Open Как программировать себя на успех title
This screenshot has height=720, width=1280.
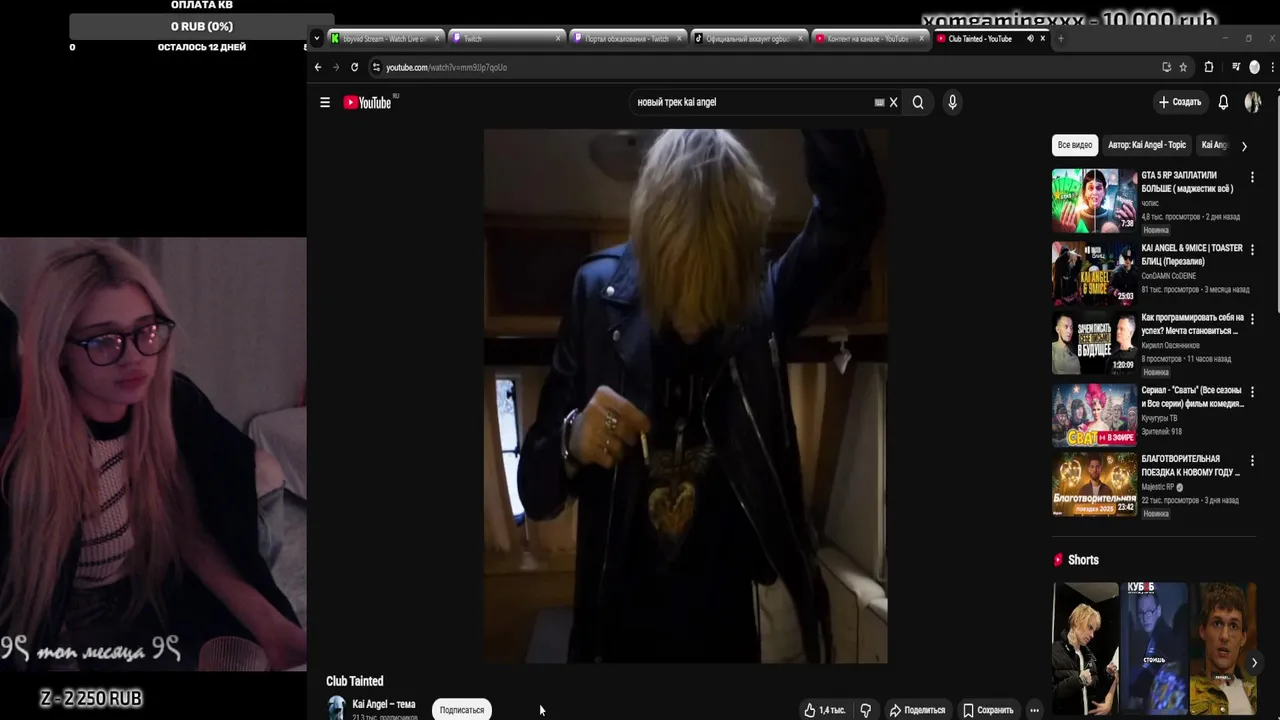(x=1192, y=324)
